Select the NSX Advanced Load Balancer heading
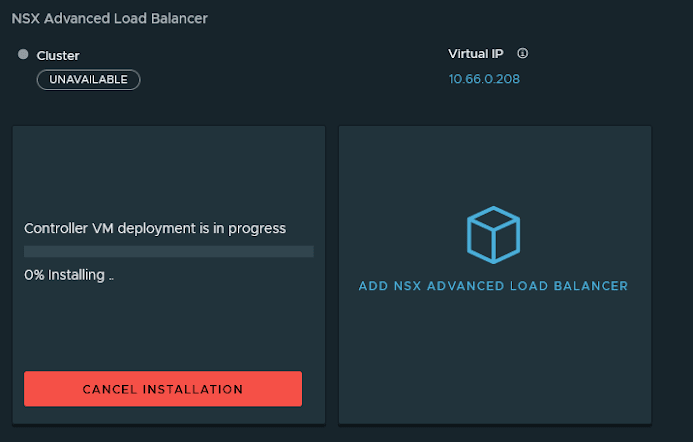This screenshot has width=693, height=442. click(110, 19)
